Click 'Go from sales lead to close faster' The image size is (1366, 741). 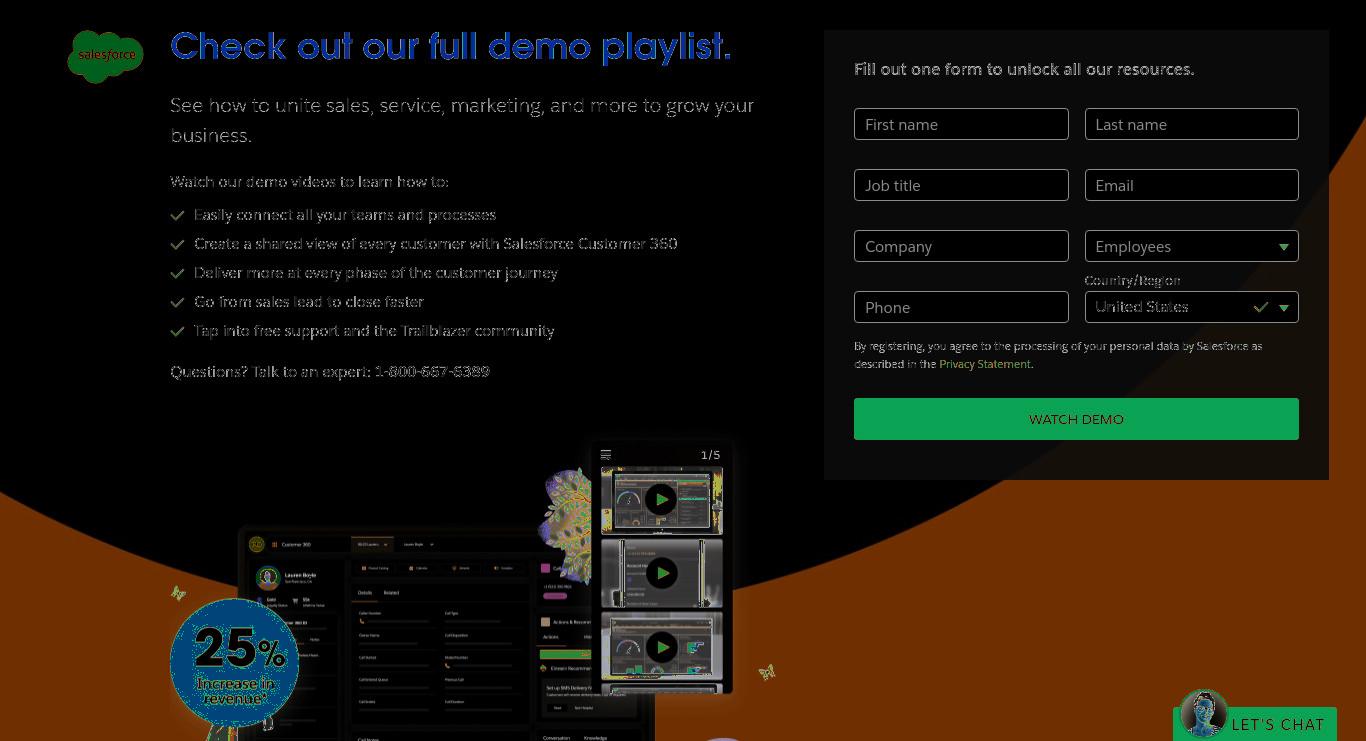pyautogui.click(x=309, y=302)
